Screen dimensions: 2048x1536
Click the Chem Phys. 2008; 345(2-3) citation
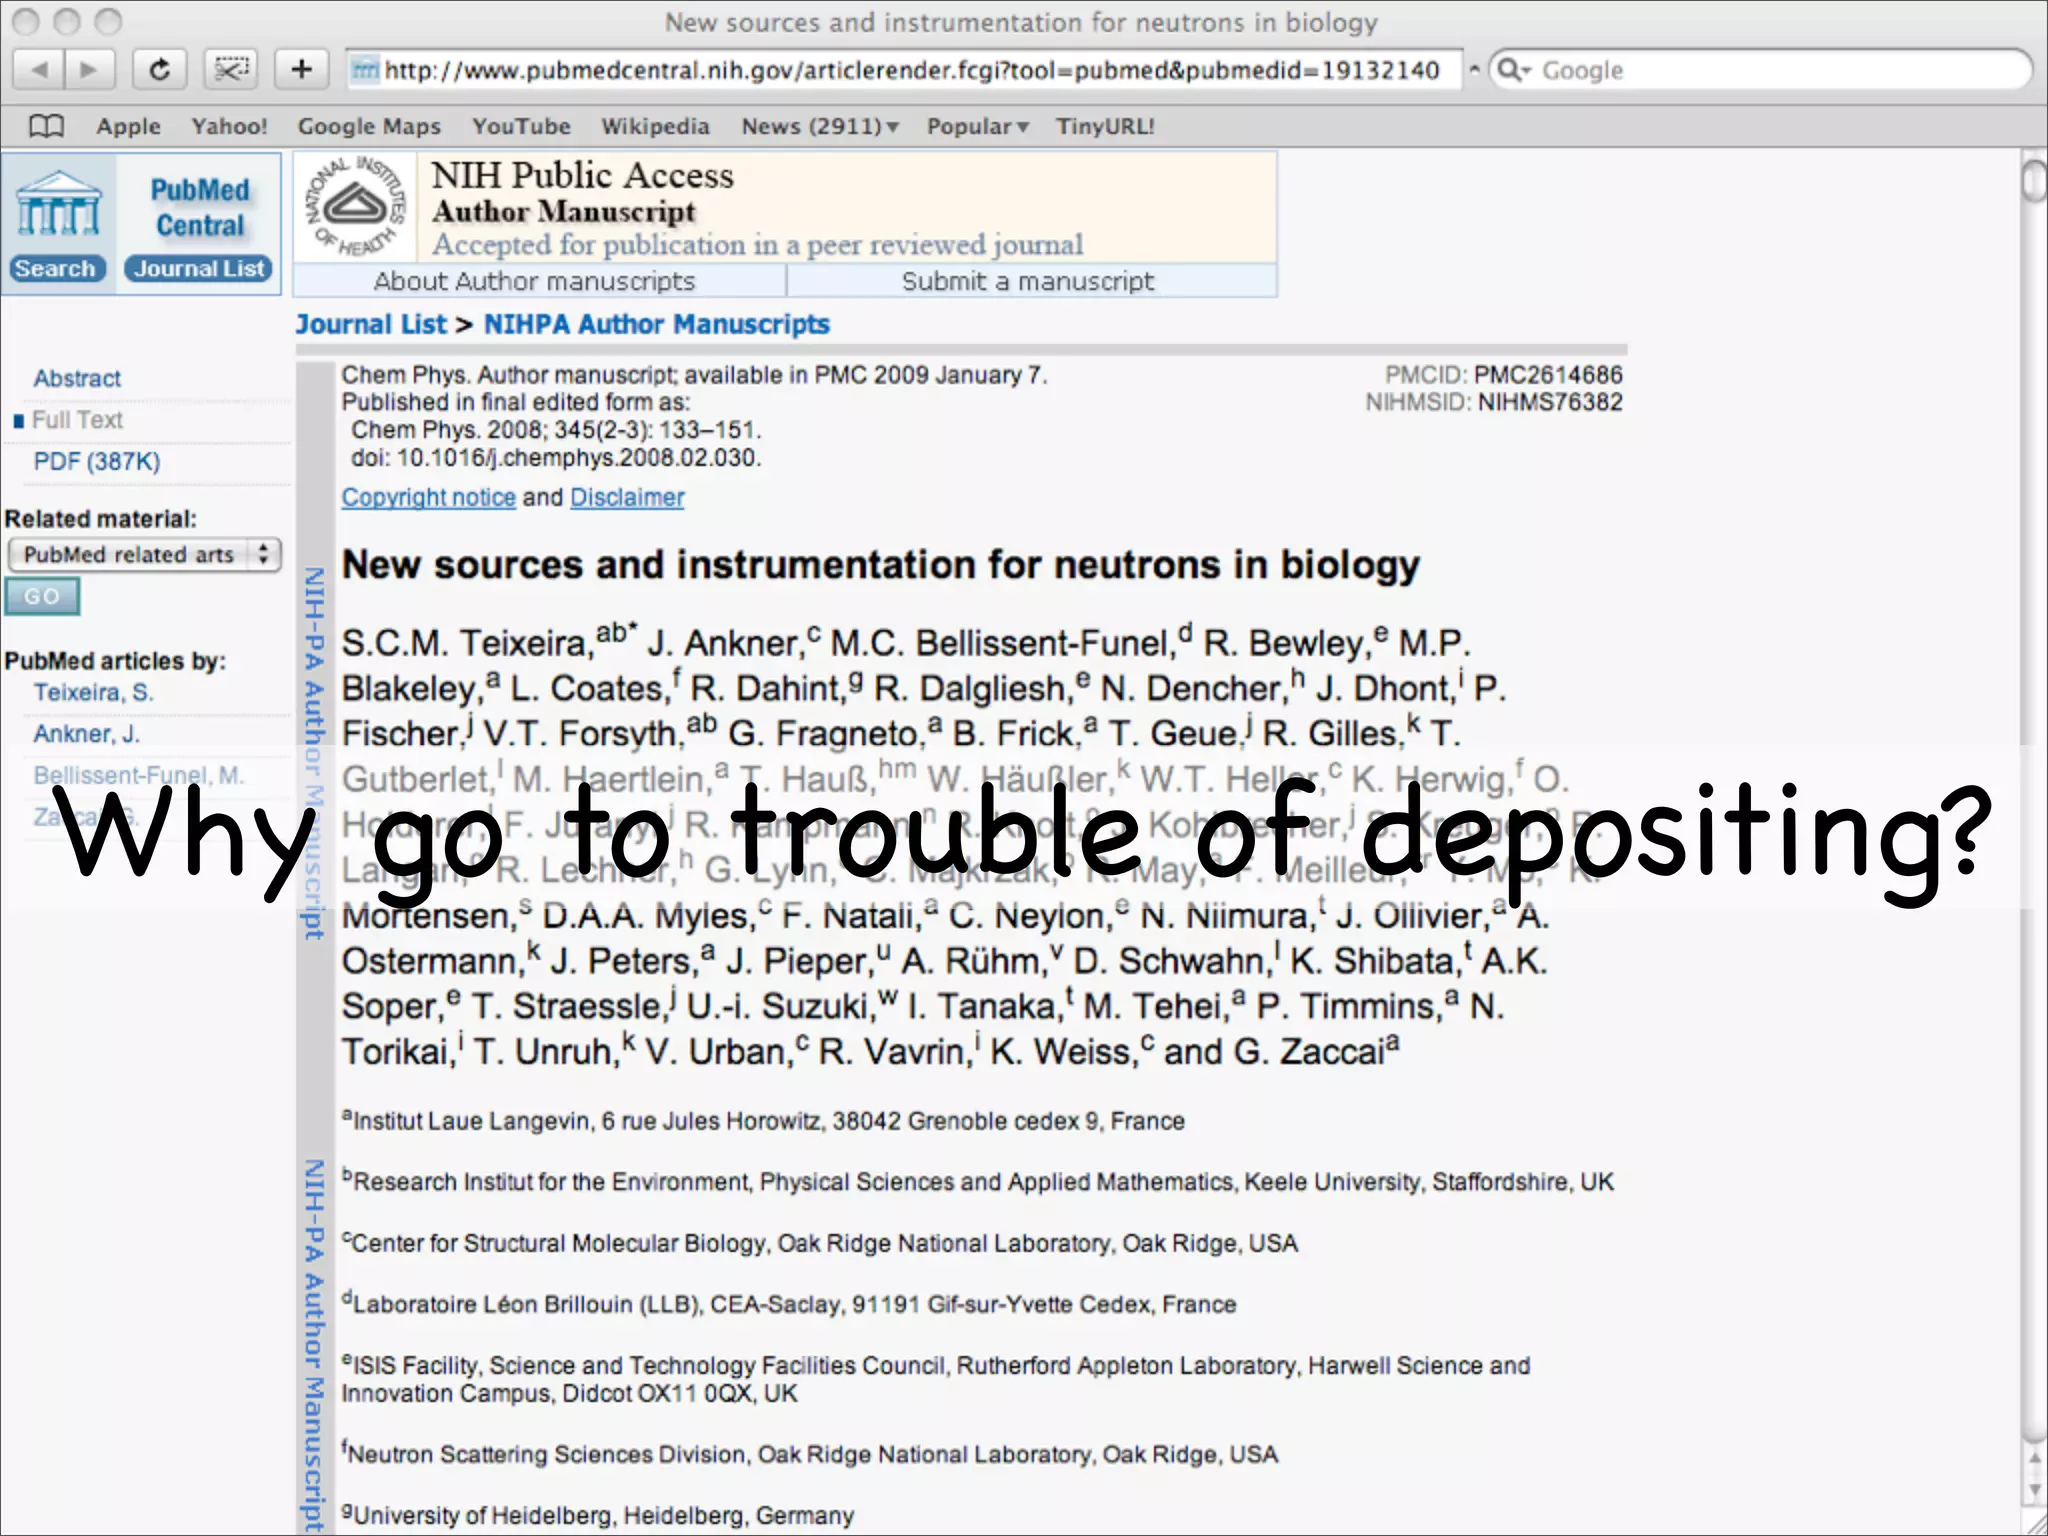[556, 430]
